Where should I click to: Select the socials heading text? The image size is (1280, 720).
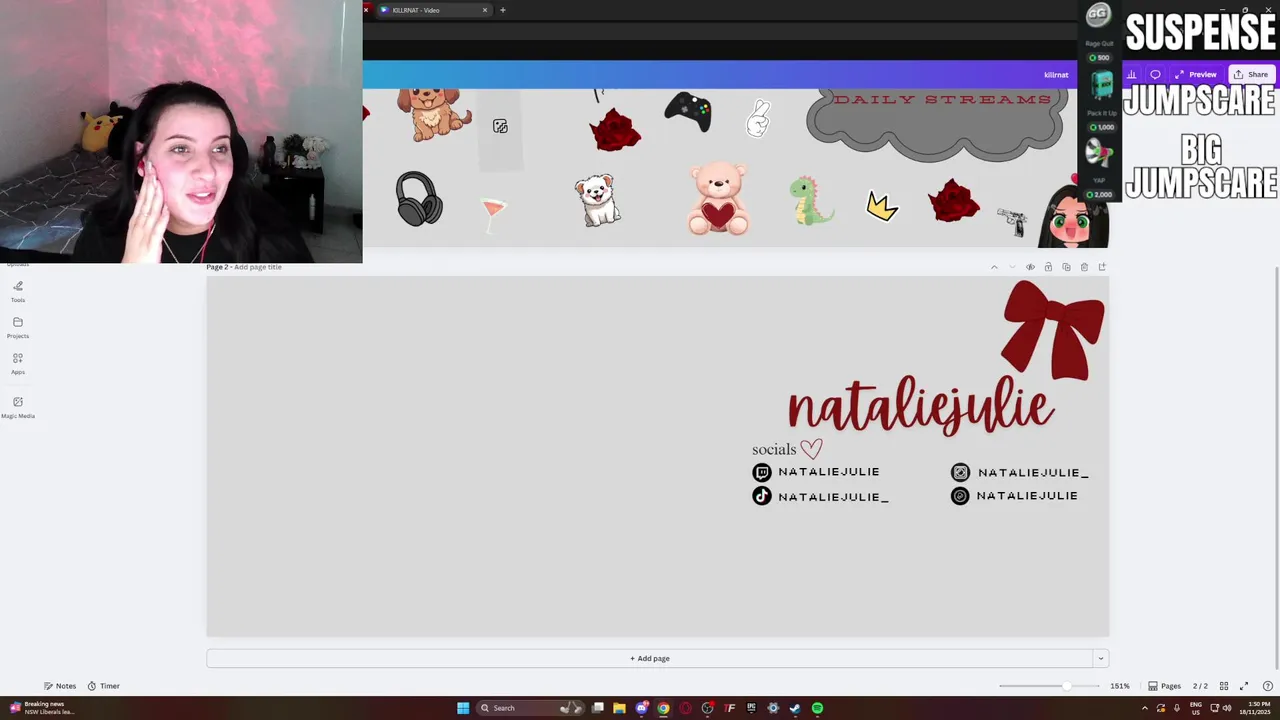(774, 449)
